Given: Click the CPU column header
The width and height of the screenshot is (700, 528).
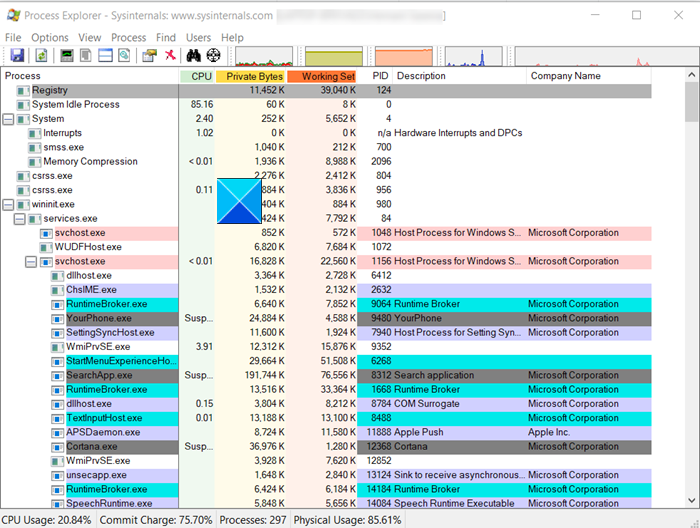Looking at the screenshot, I should point(196,76).
